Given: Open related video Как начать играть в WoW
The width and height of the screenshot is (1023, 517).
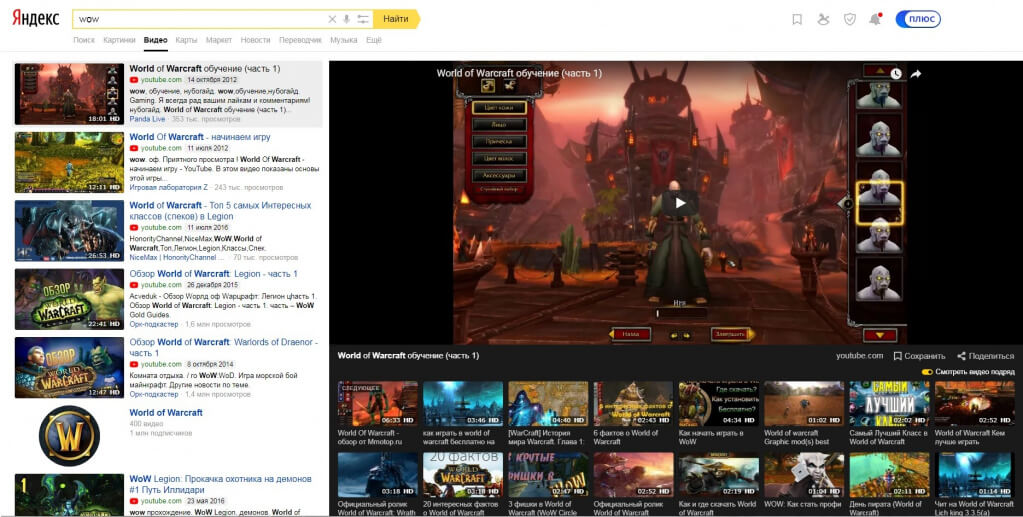Looking at the screenshot, I should [718, 413].
